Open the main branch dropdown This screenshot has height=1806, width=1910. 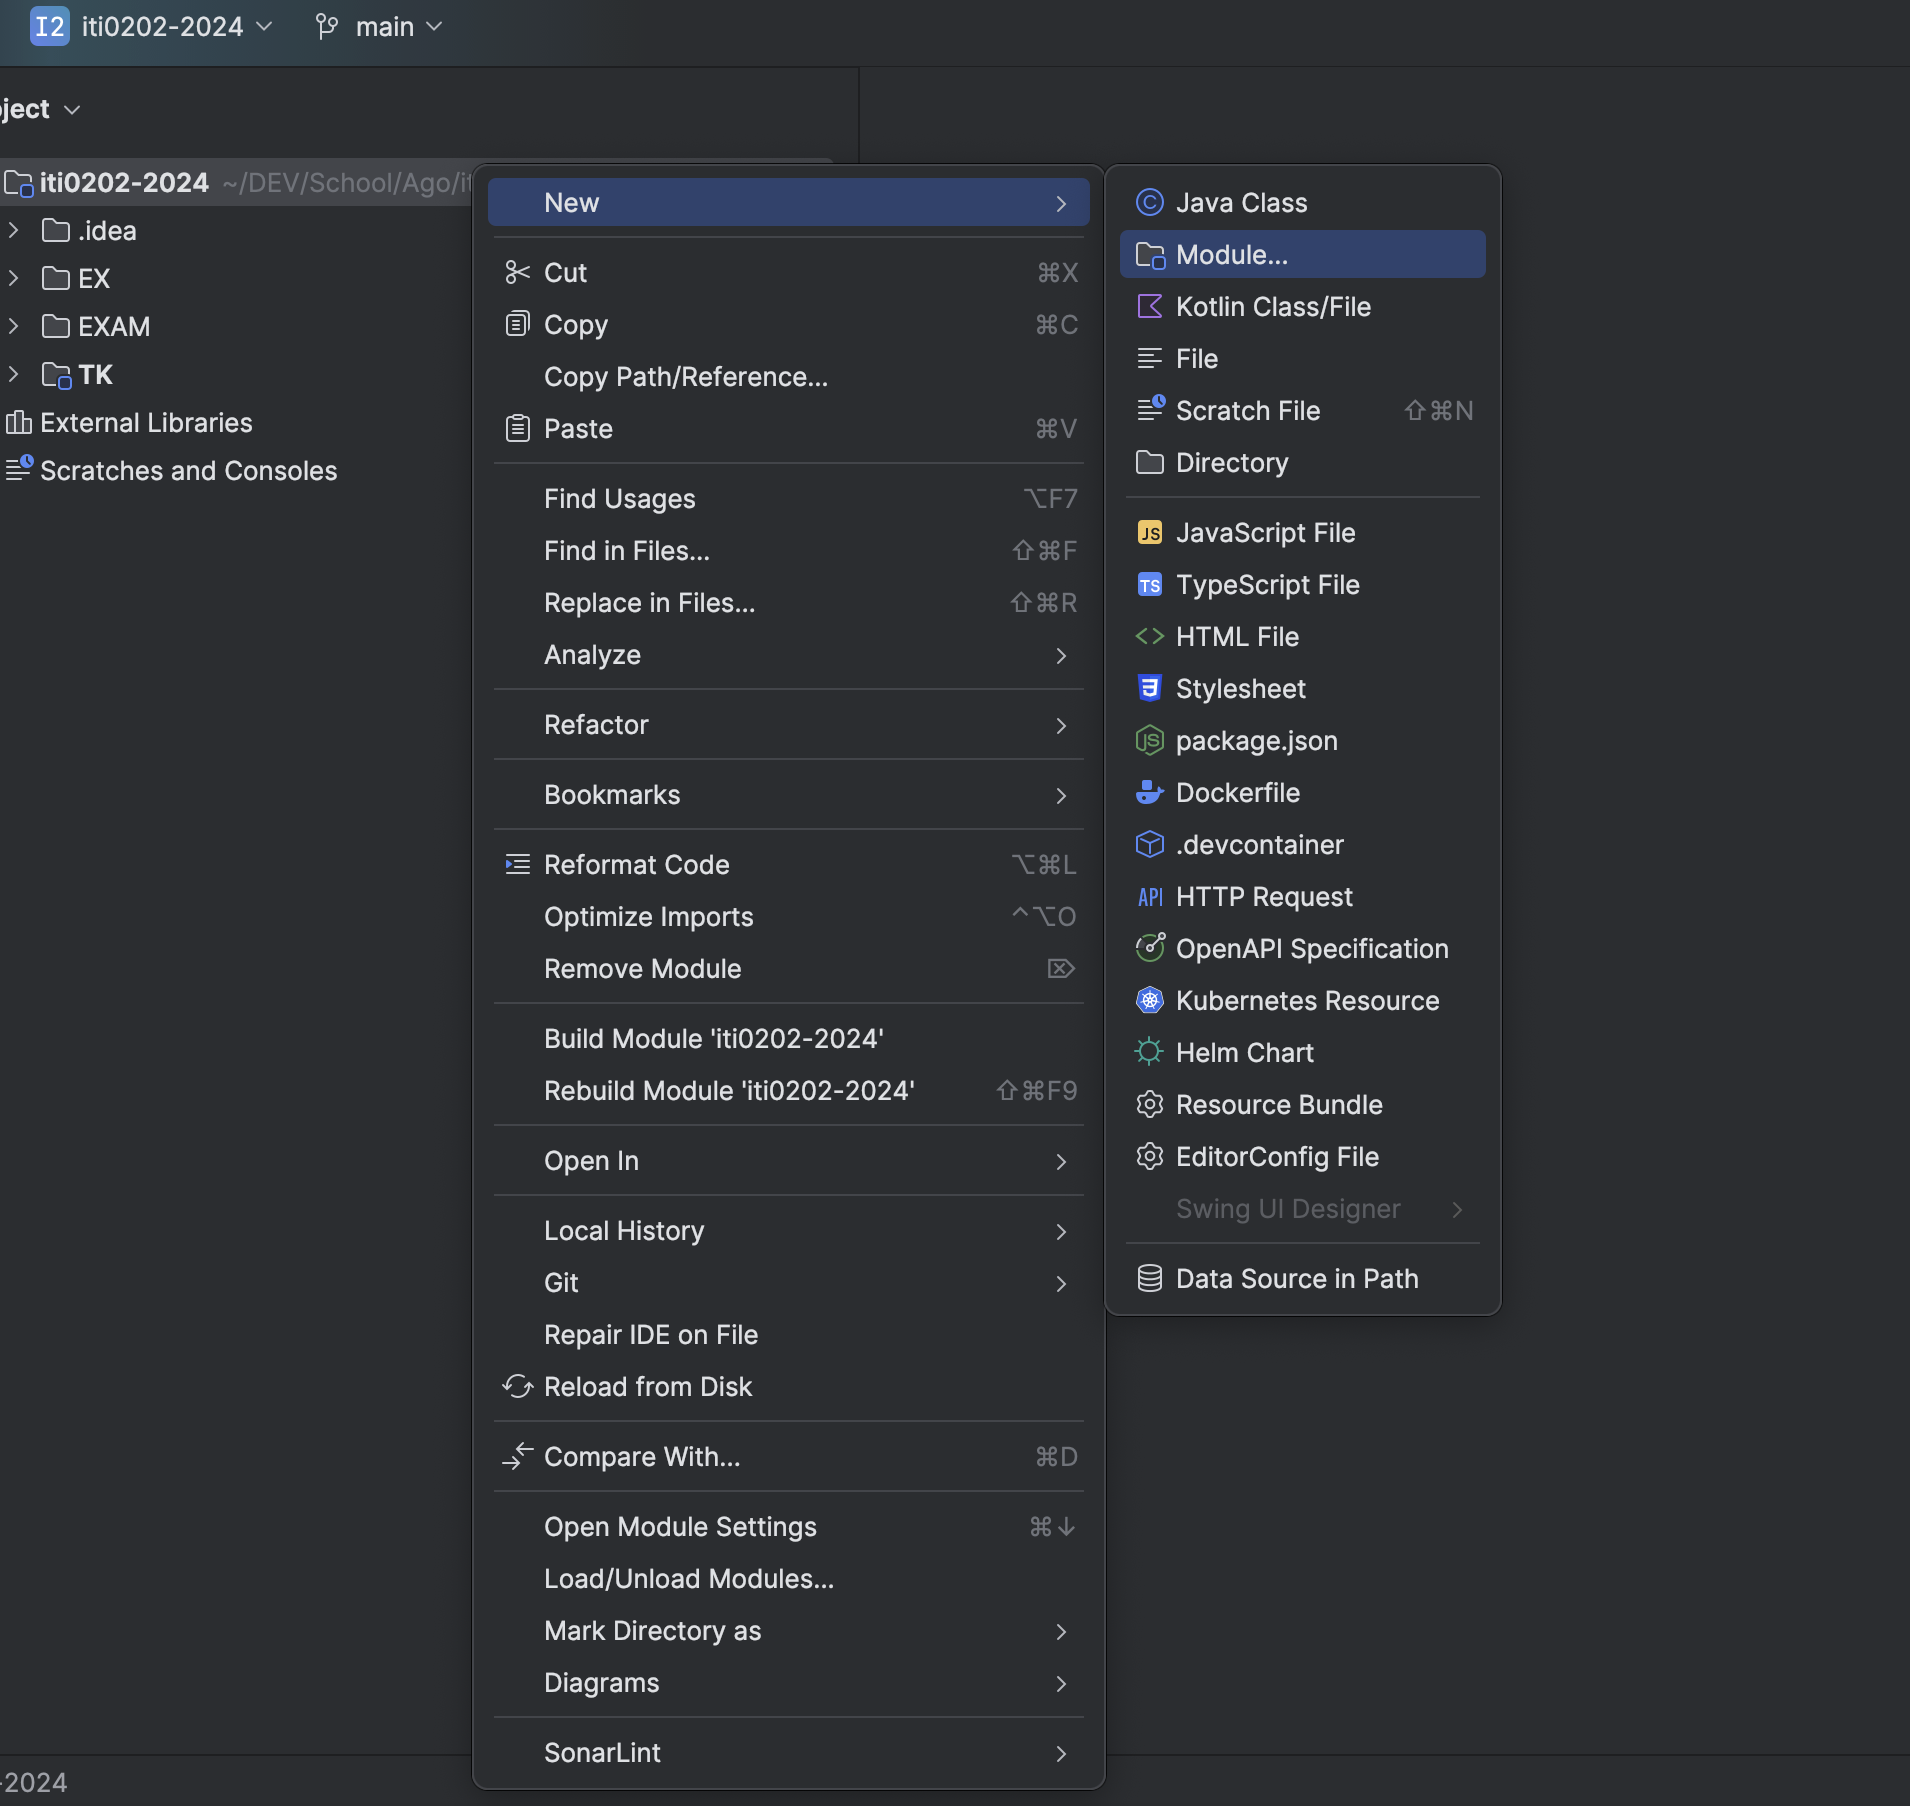coord(378,27)
